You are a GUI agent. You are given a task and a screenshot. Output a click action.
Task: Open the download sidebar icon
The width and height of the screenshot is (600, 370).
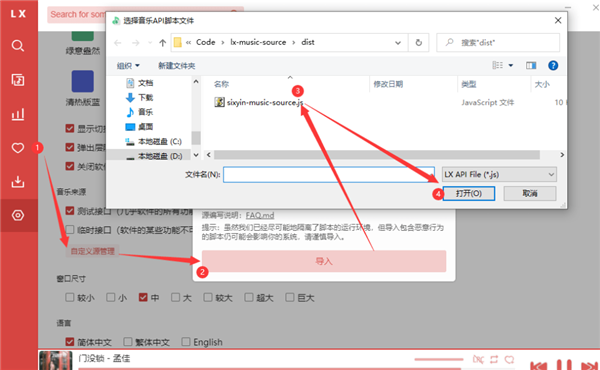18,181
